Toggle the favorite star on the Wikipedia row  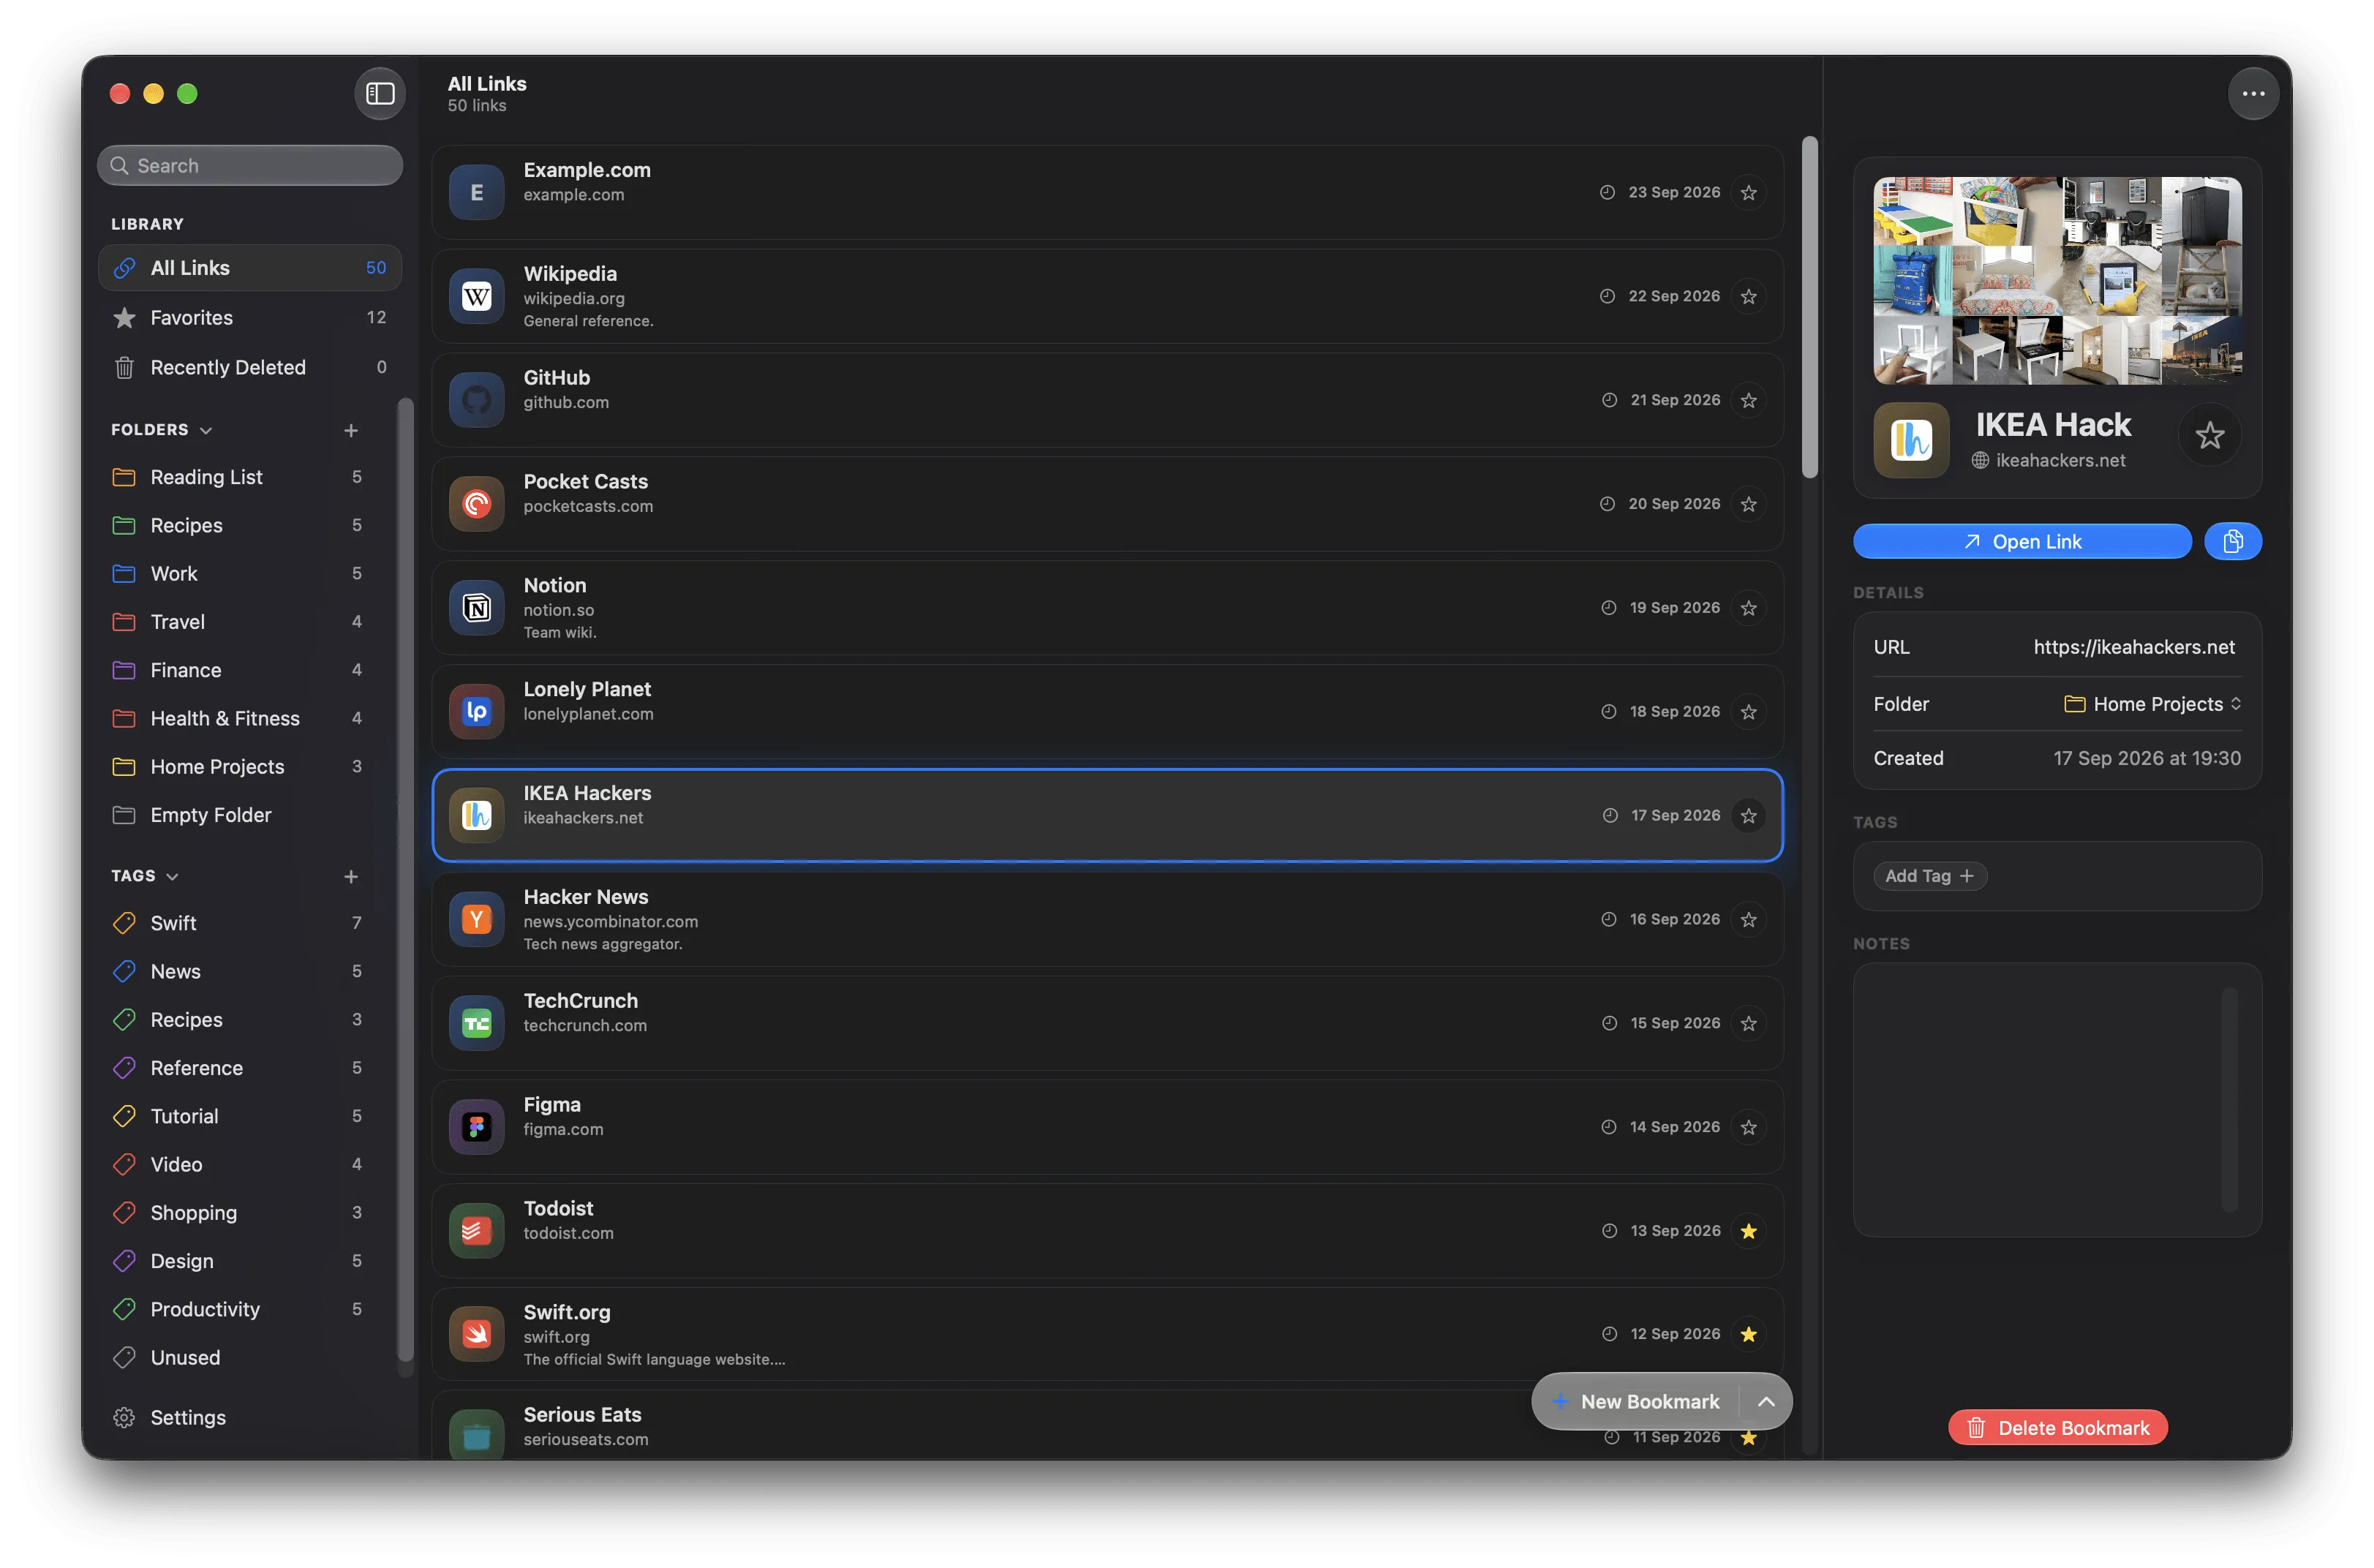click(x=1747, y=296)
